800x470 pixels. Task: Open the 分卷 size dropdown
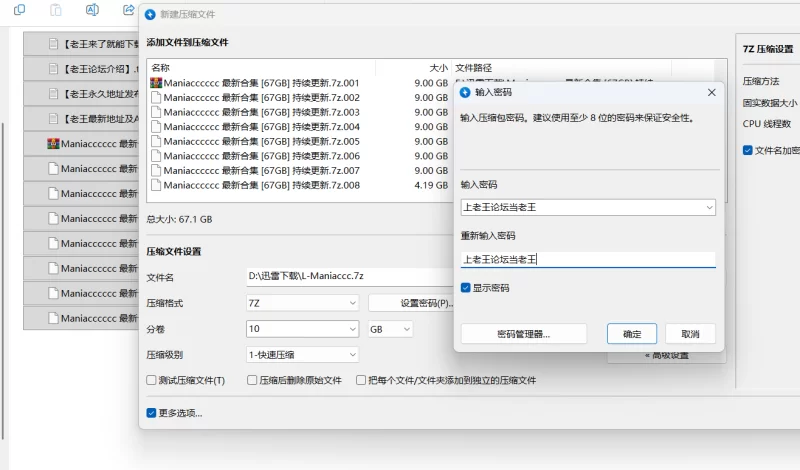coord(353,329)
